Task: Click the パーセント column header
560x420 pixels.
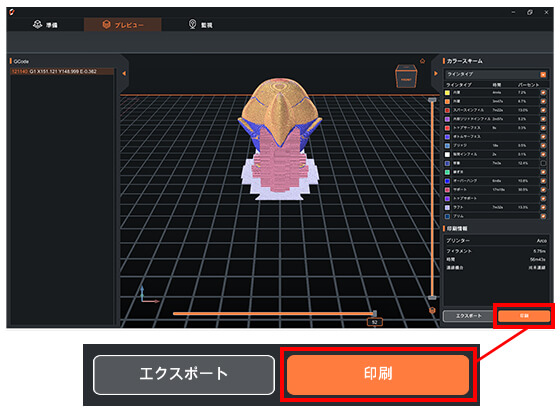Action: (x=528, y=85)
